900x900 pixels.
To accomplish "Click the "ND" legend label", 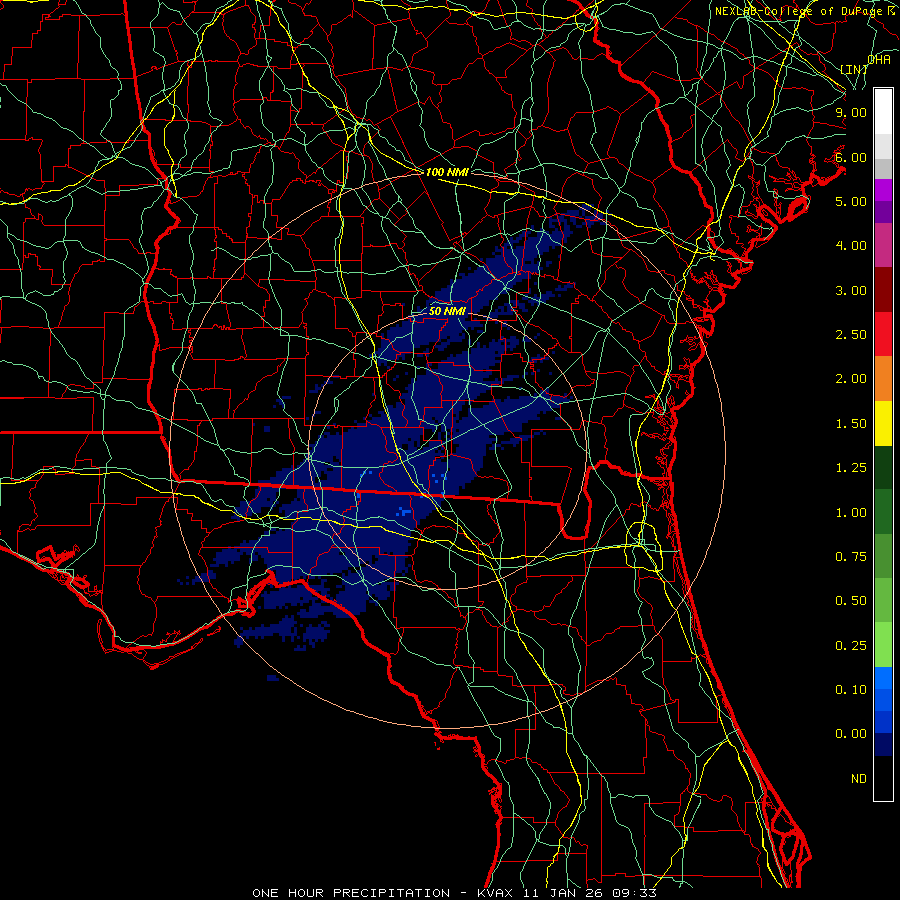I will click(x=859, y=779).
